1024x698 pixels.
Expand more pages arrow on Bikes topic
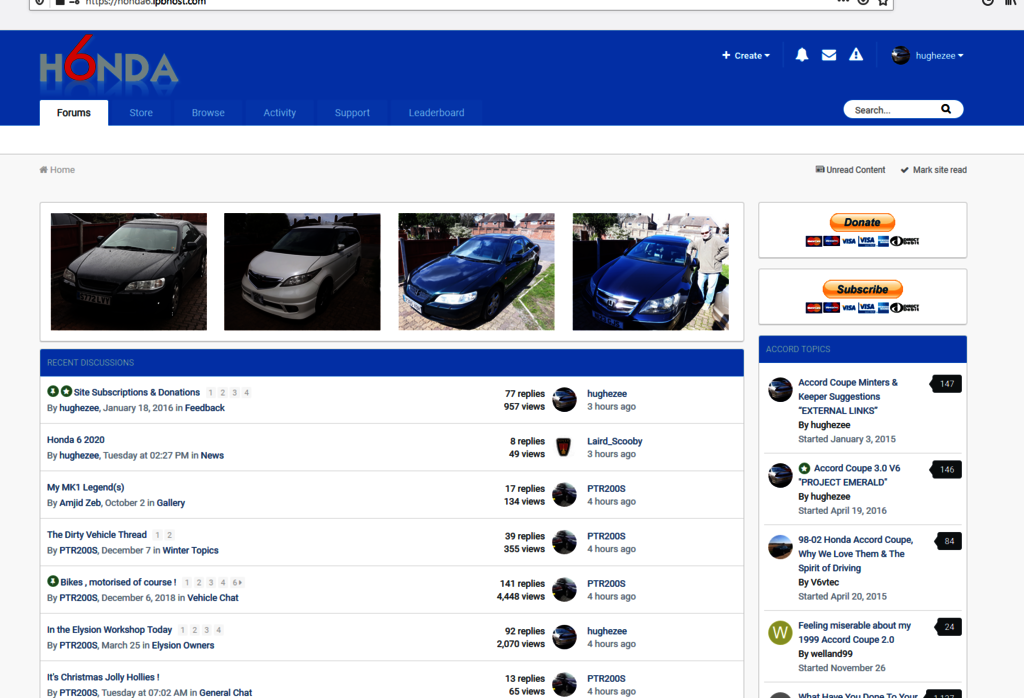coord(237,582)
